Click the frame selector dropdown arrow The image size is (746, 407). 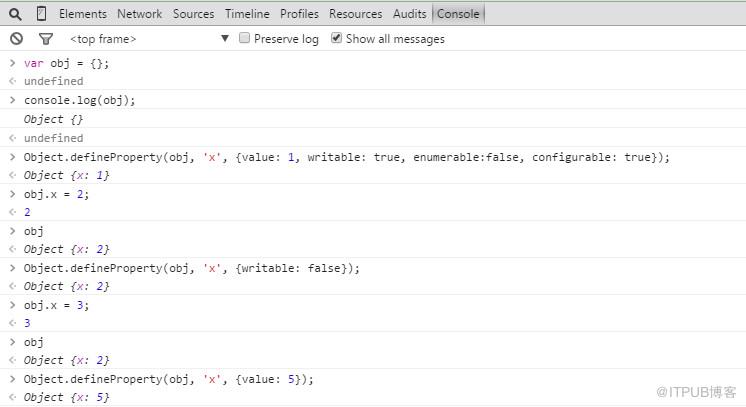225,38
